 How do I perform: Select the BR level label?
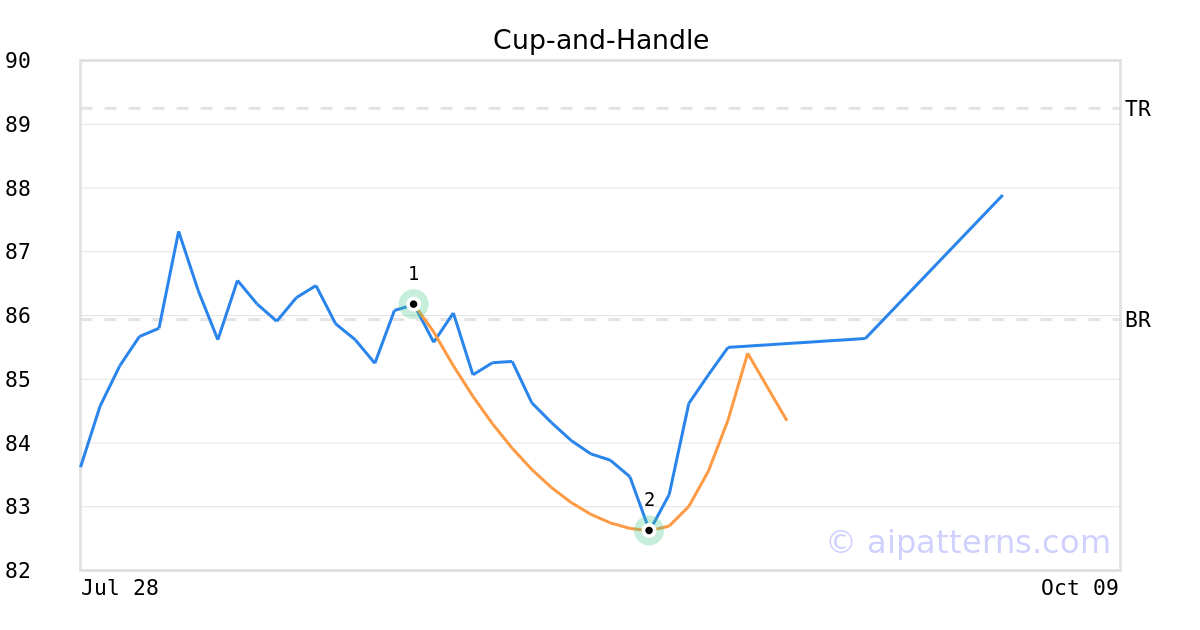[1137, 320]
